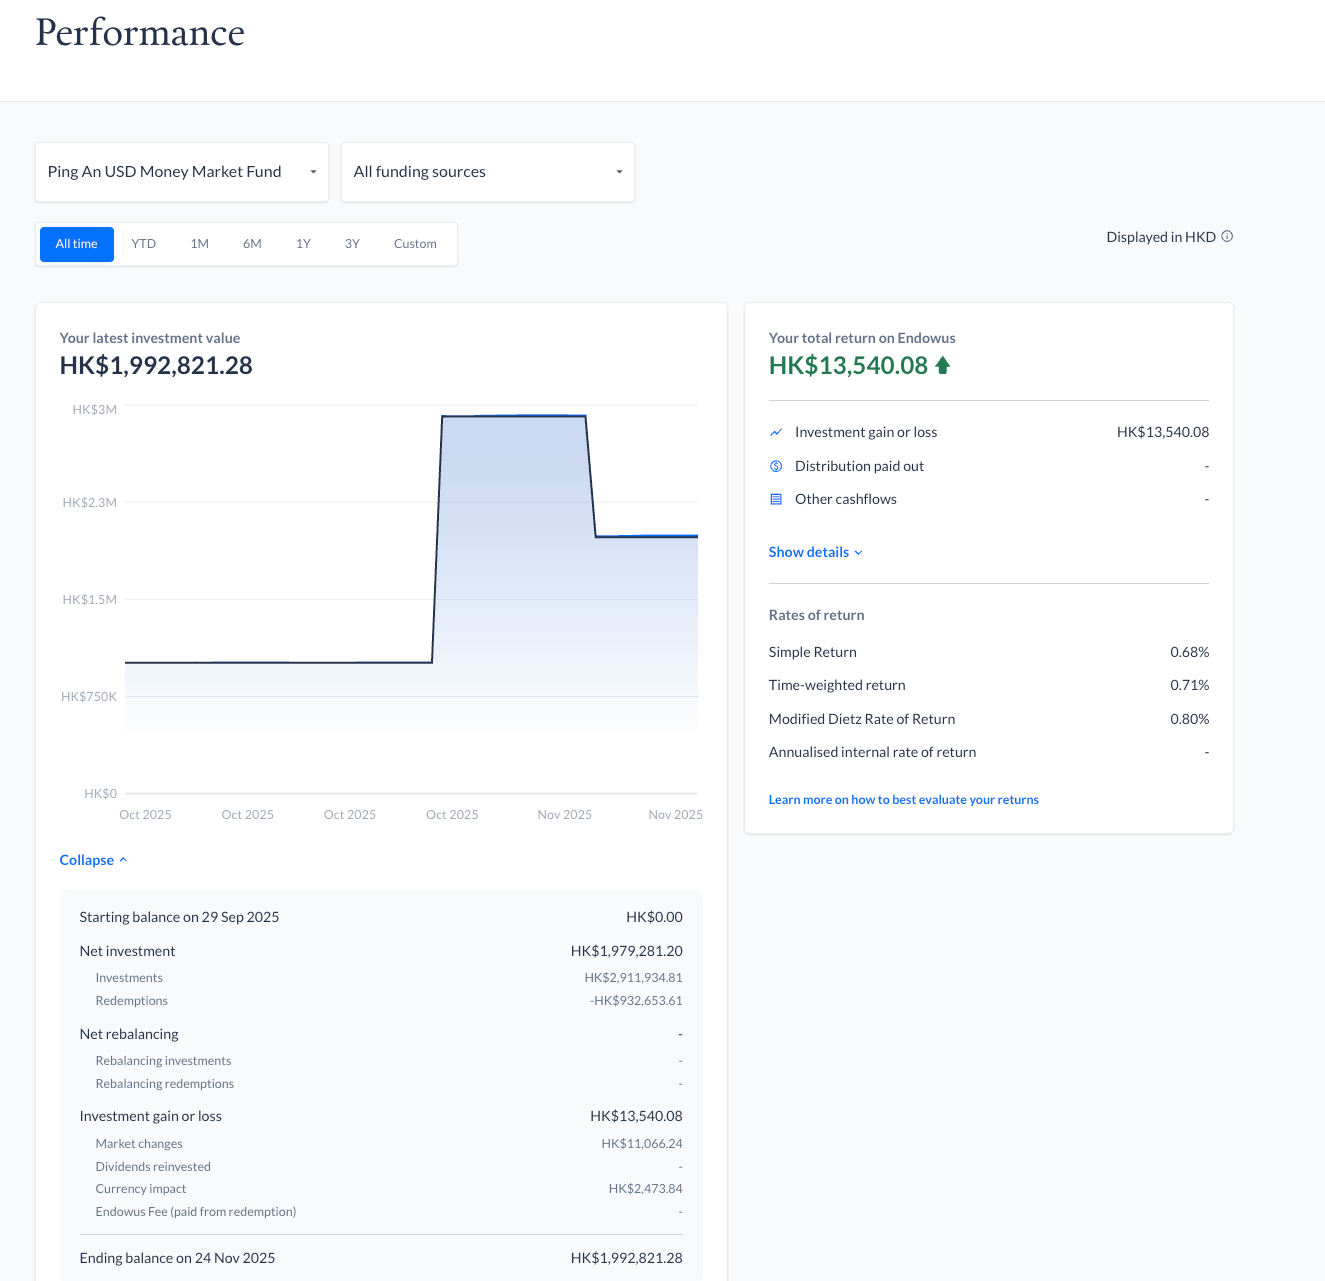Switch to the YTD period tab
Screen dimensions: 1325x1281
[144, 244]
